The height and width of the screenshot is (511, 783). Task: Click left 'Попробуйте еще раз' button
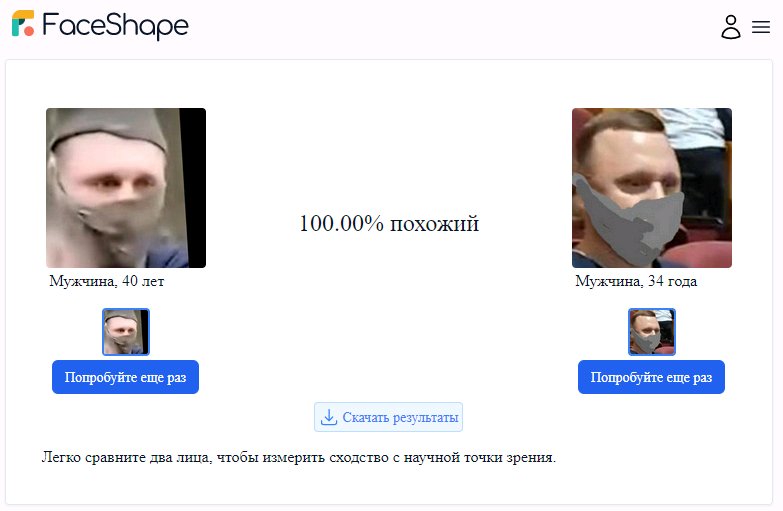(125, 377)
